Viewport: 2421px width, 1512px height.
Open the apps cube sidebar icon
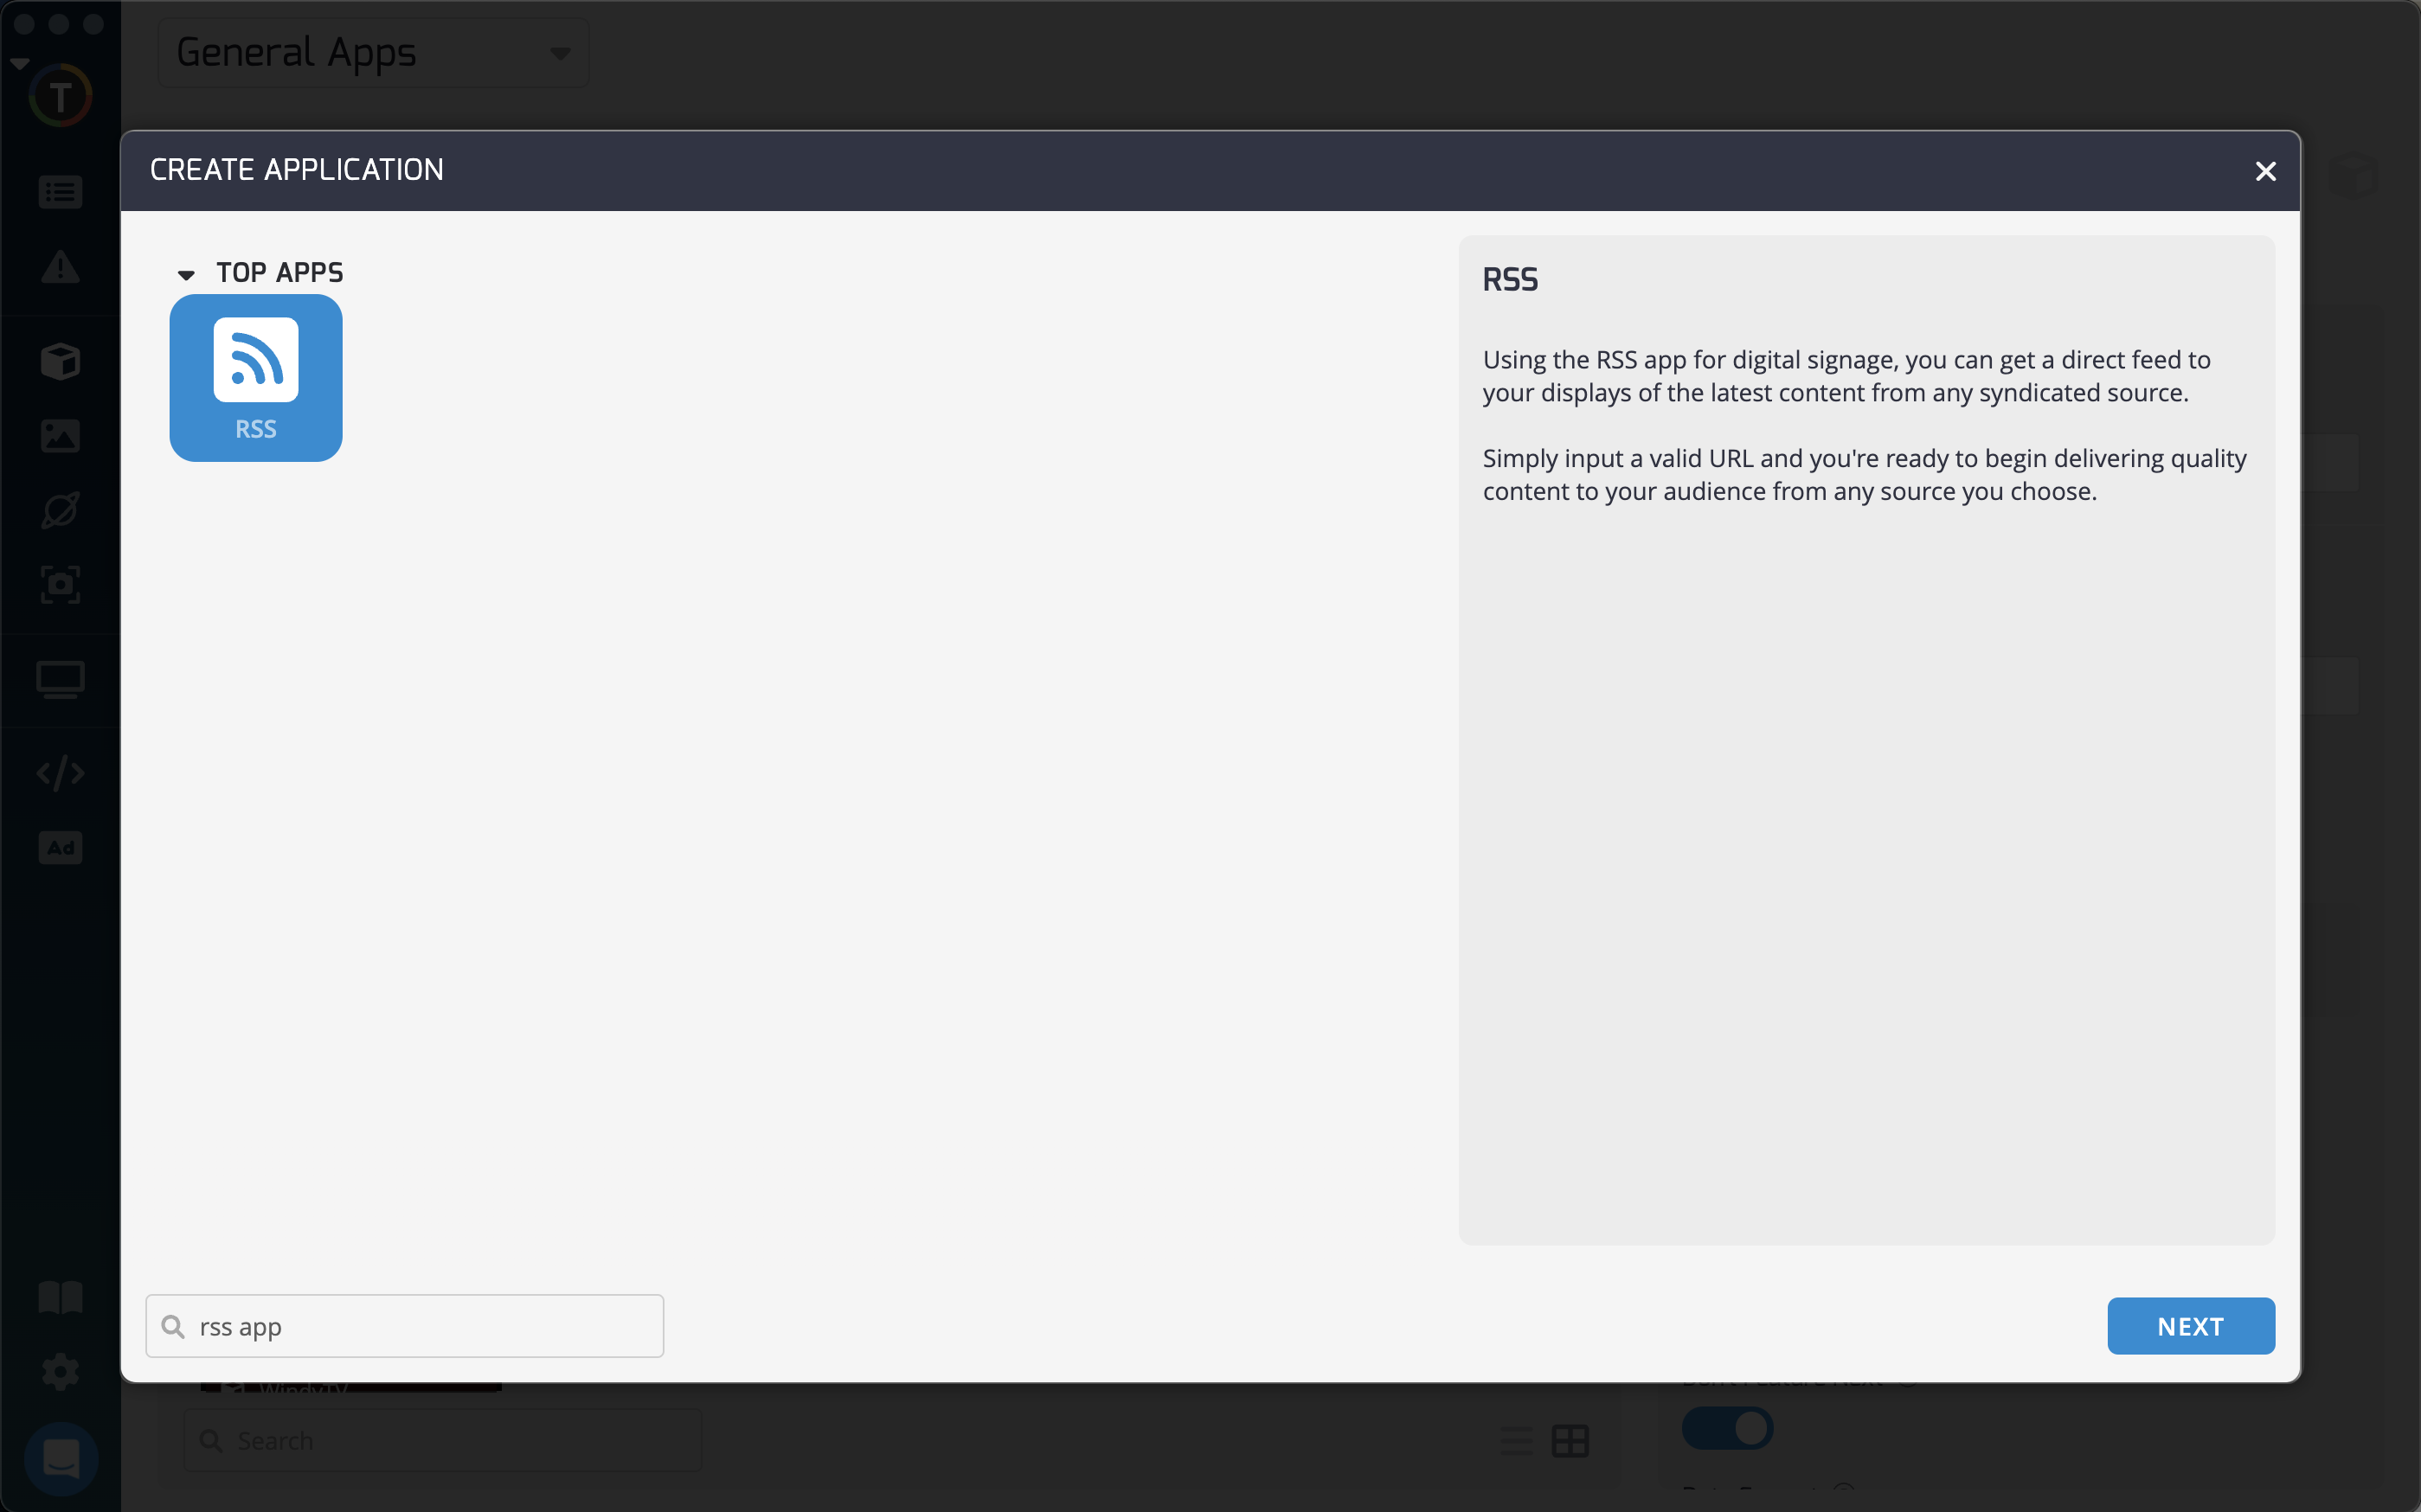[60, 361]
